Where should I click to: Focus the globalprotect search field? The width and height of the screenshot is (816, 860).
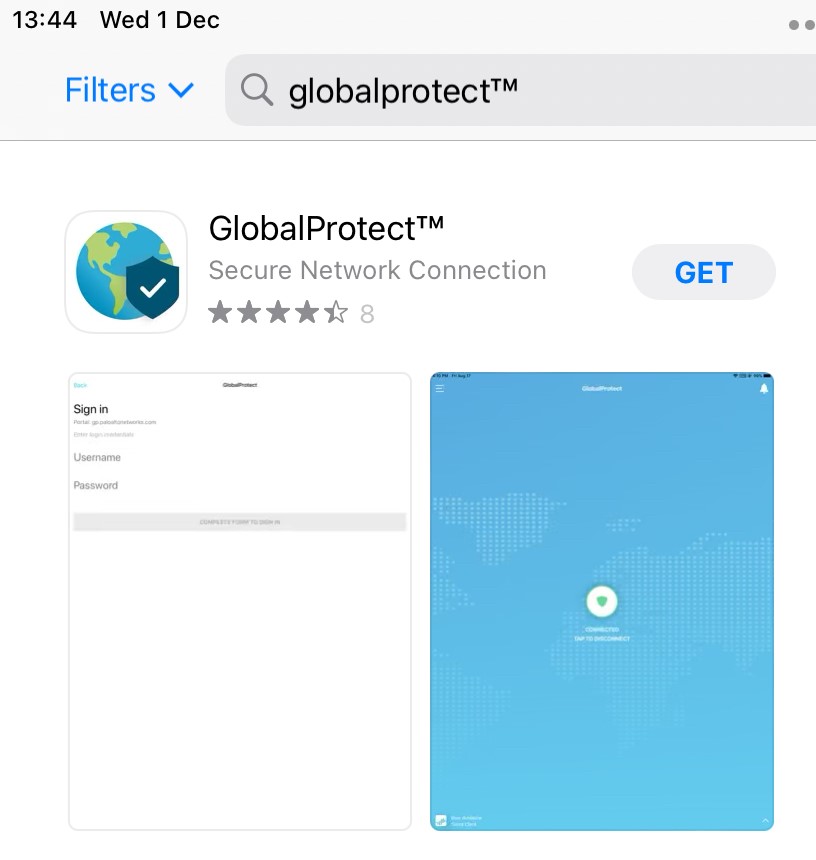click(520, 90)
